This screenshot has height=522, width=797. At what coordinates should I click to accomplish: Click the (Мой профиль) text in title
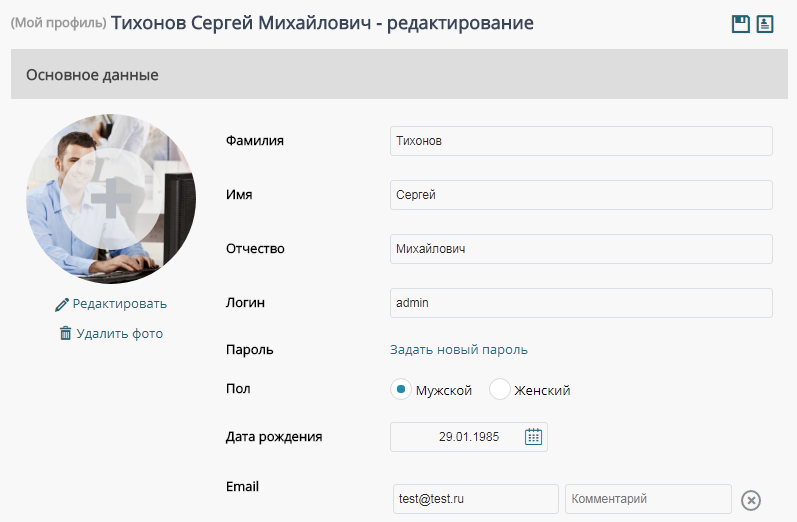click(x=58, y=23)
